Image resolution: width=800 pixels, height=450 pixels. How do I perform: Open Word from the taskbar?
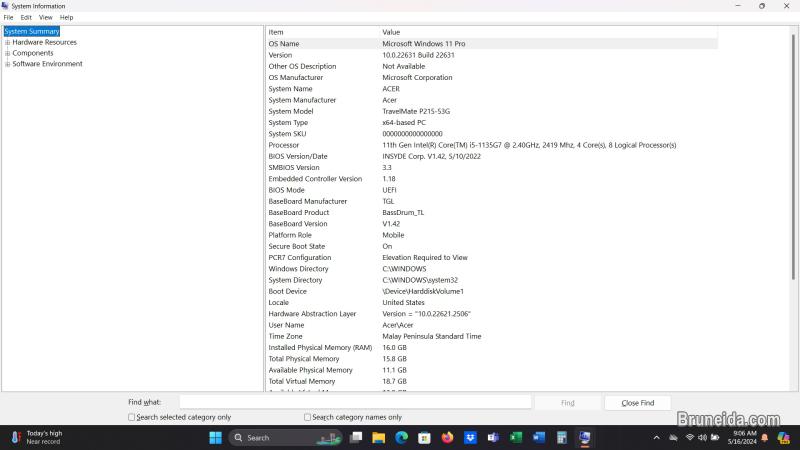(x=539, y=437)
